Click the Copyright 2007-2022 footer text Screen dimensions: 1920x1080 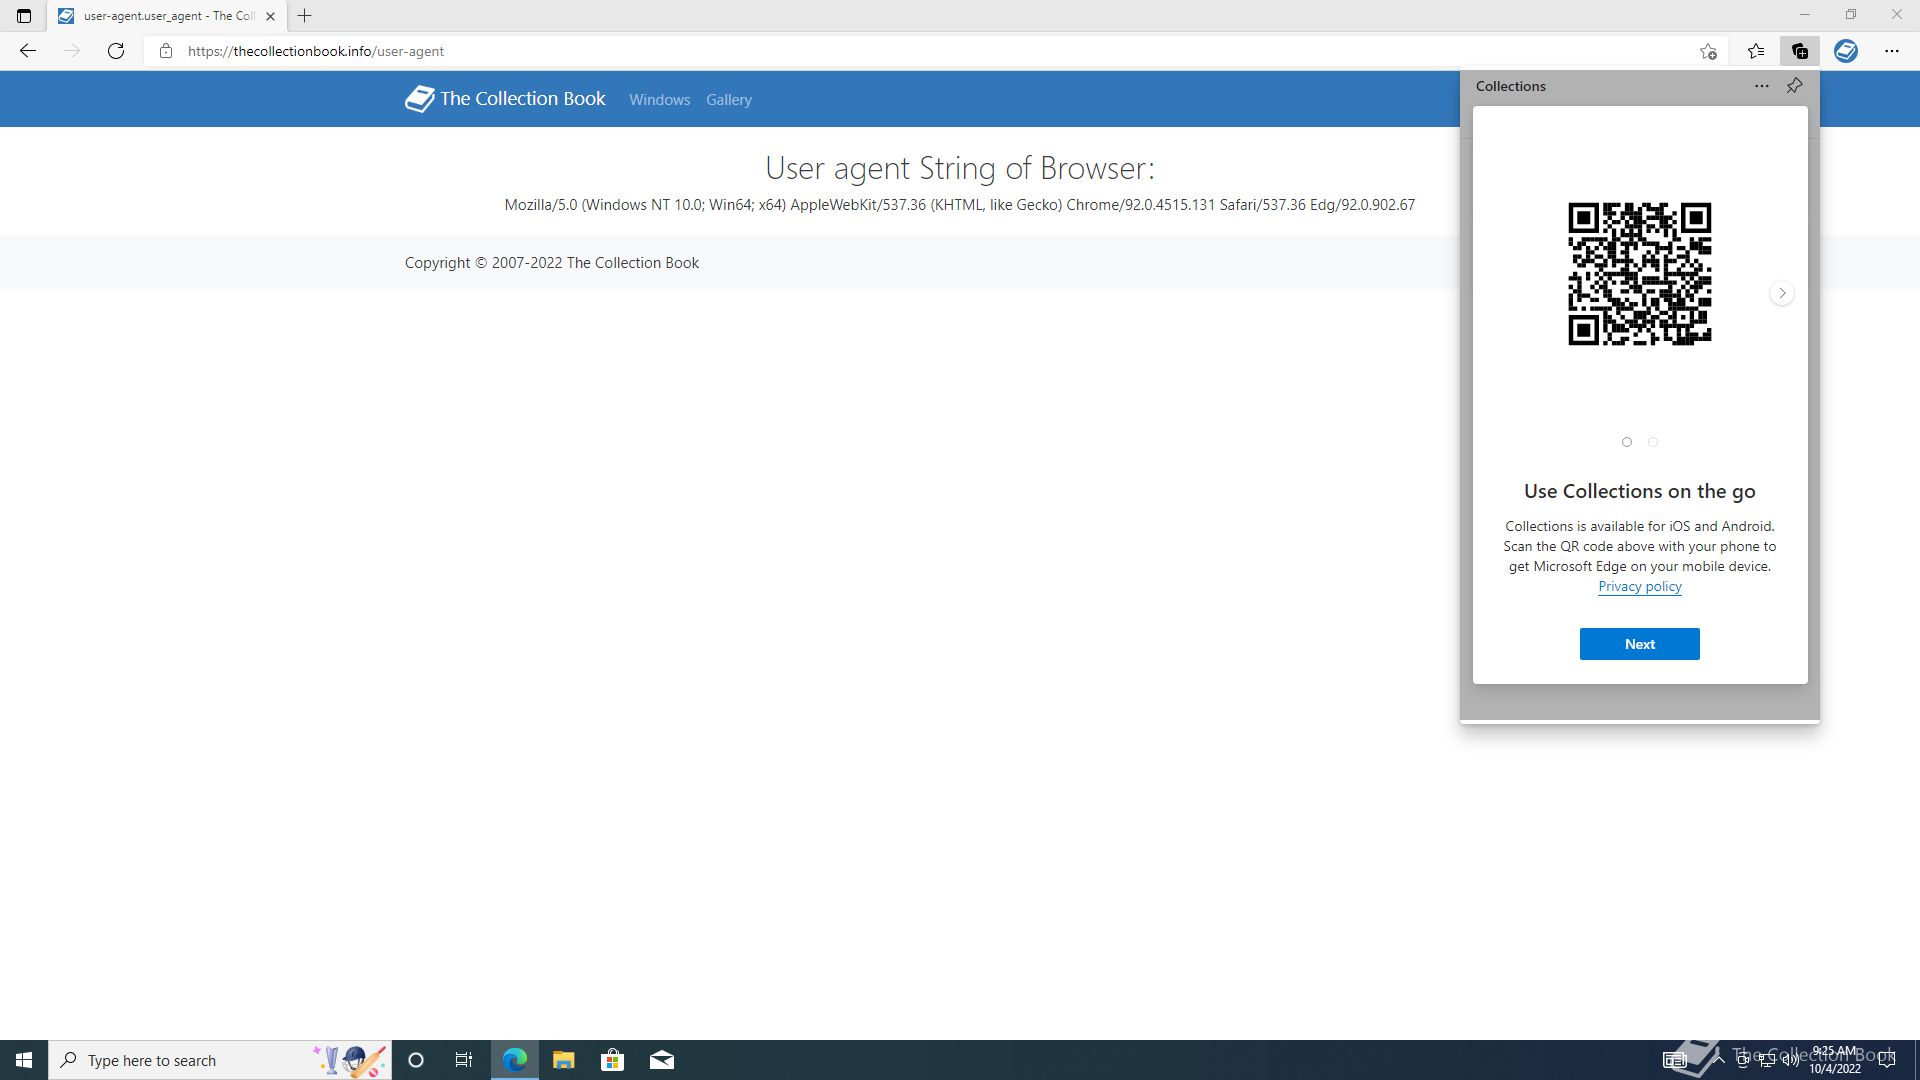tap(552, 263)
